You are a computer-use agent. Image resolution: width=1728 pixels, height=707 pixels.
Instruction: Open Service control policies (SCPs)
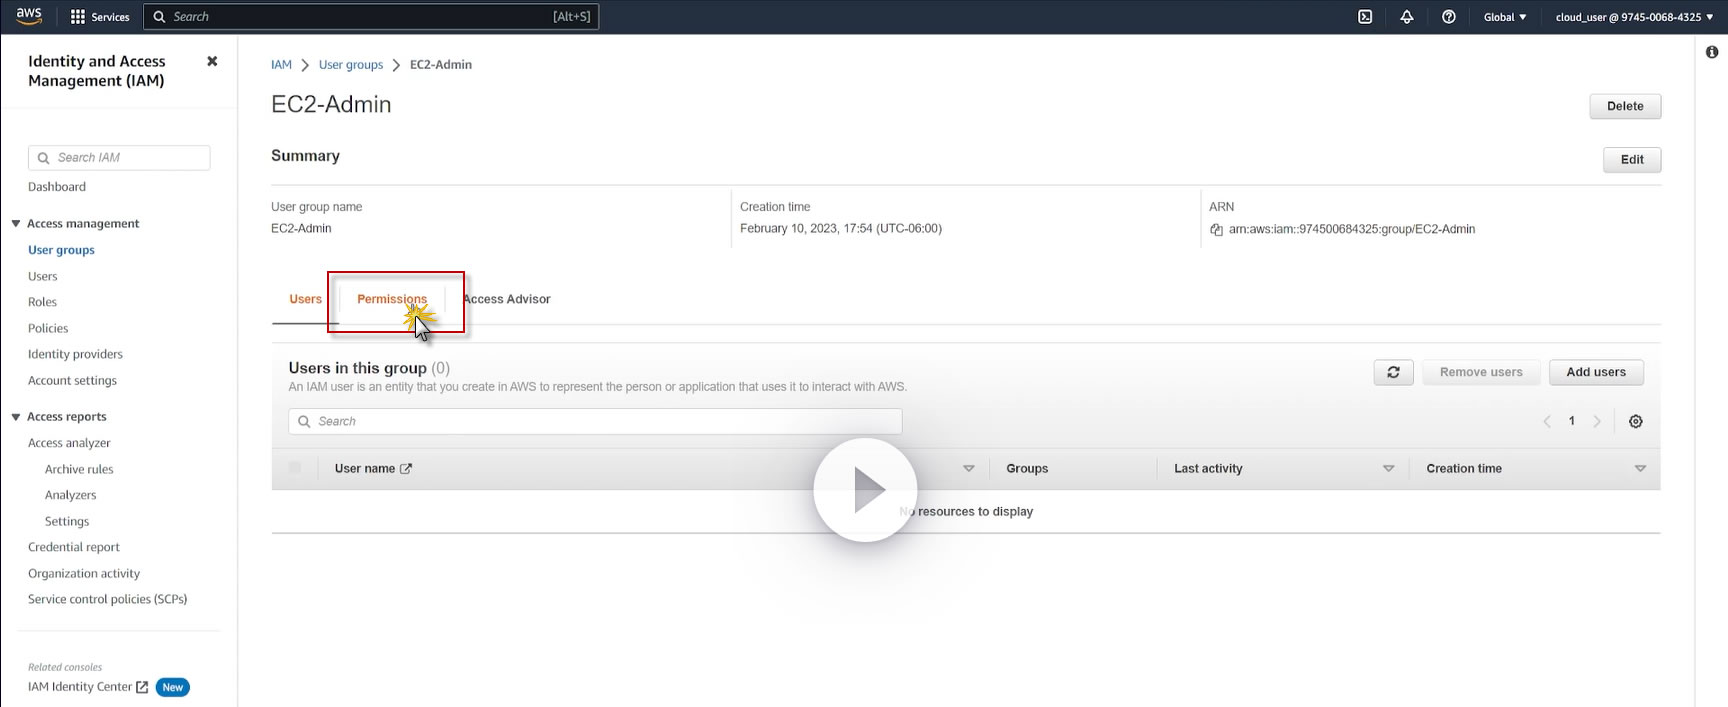click(x=107, y=599)
